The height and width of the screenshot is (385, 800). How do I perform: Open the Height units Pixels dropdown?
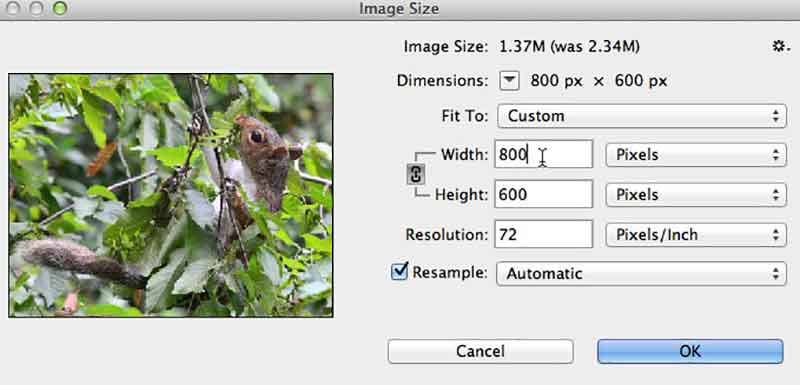pos(696,195)
